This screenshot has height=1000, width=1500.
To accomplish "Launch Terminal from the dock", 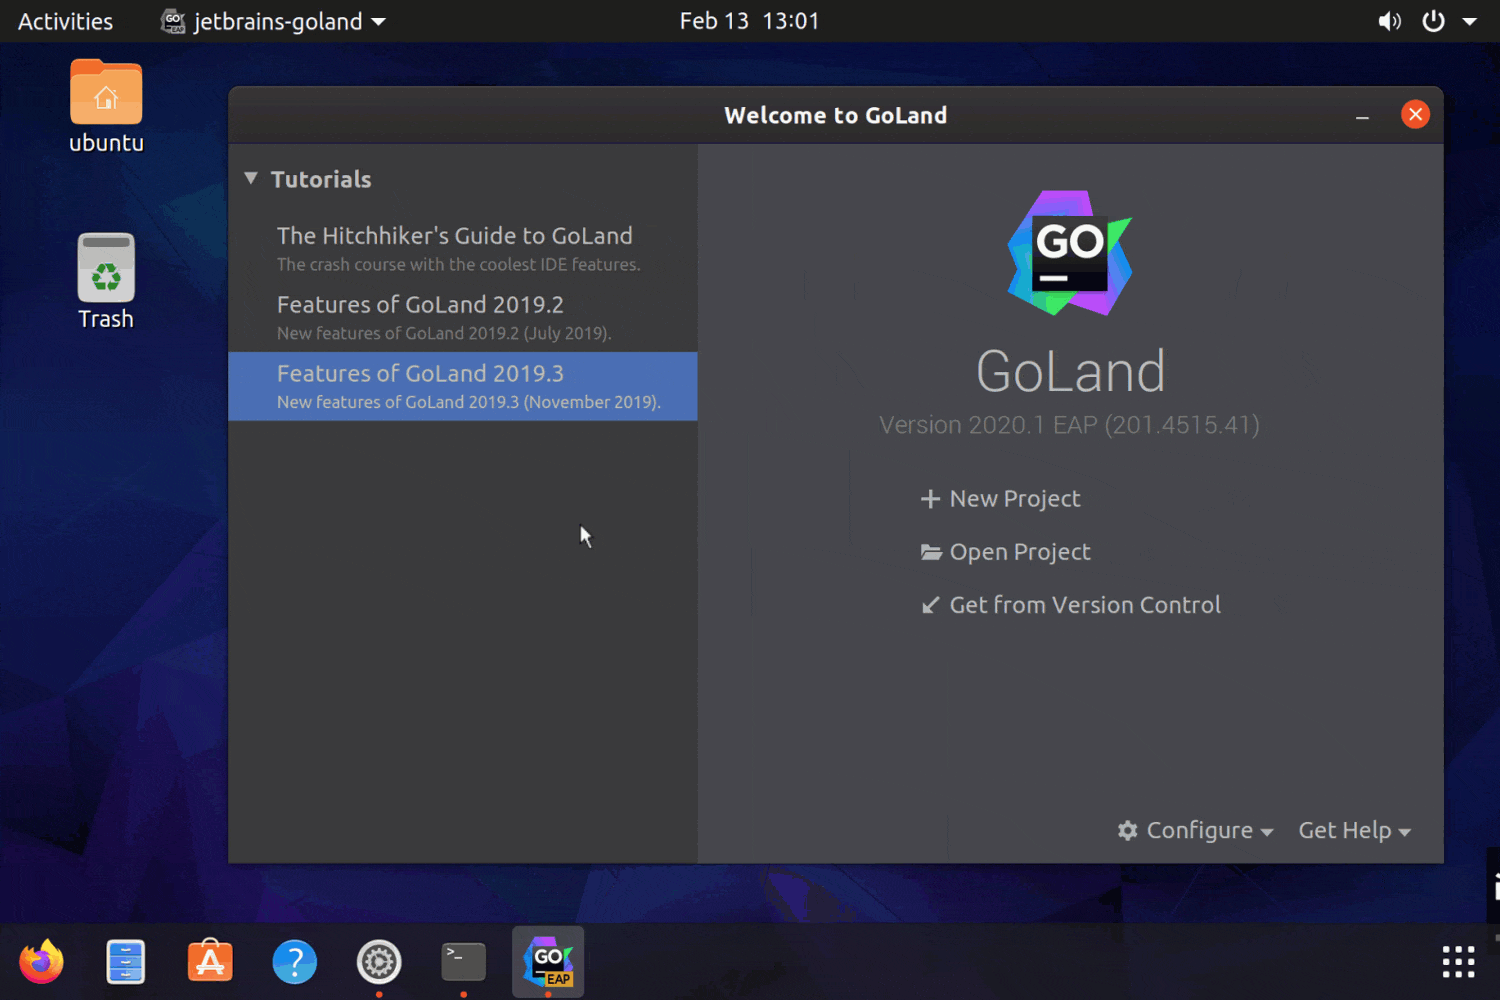I will [x=463, y=961].
